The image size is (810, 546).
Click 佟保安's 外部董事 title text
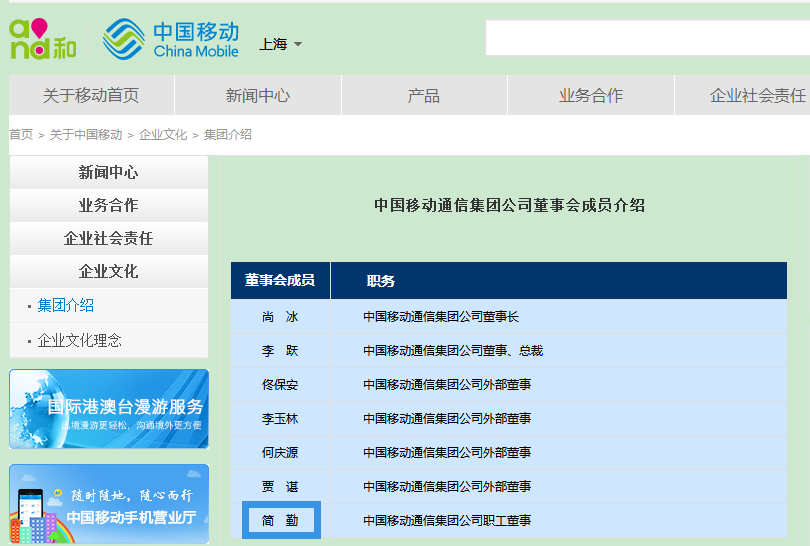[447, 385]
